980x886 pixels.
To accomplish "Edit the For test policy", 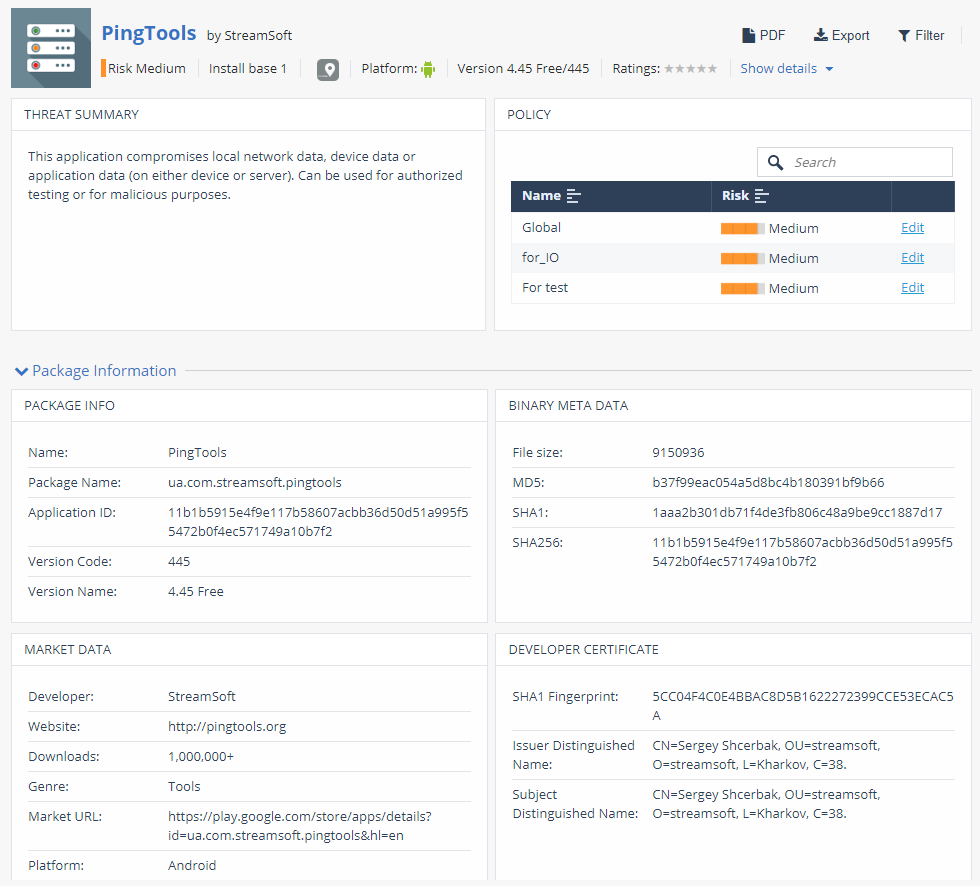I will click(912, 288).
